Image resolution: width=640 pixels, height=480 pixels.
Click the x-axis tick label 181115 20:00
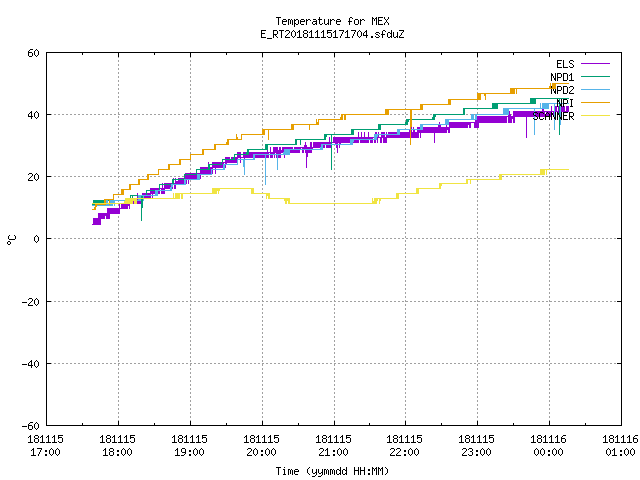point(261,446)
